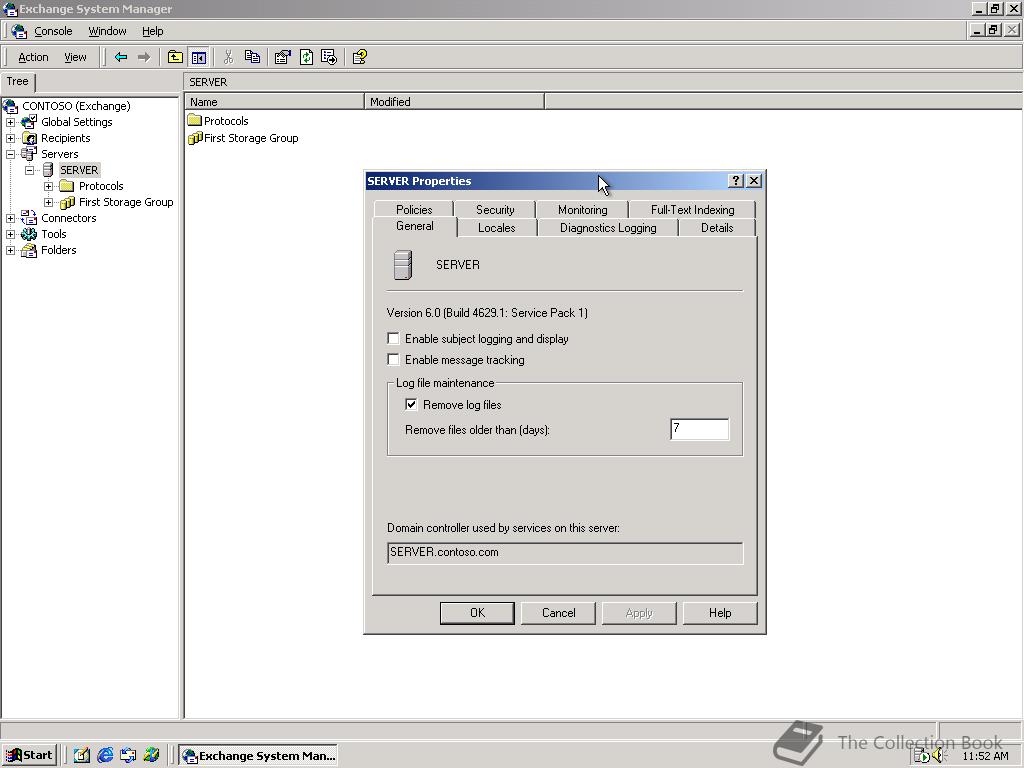Screen dimensions: 1024x768
Task: Click the Copy icon in the toolbar
Action: [252, 57]
